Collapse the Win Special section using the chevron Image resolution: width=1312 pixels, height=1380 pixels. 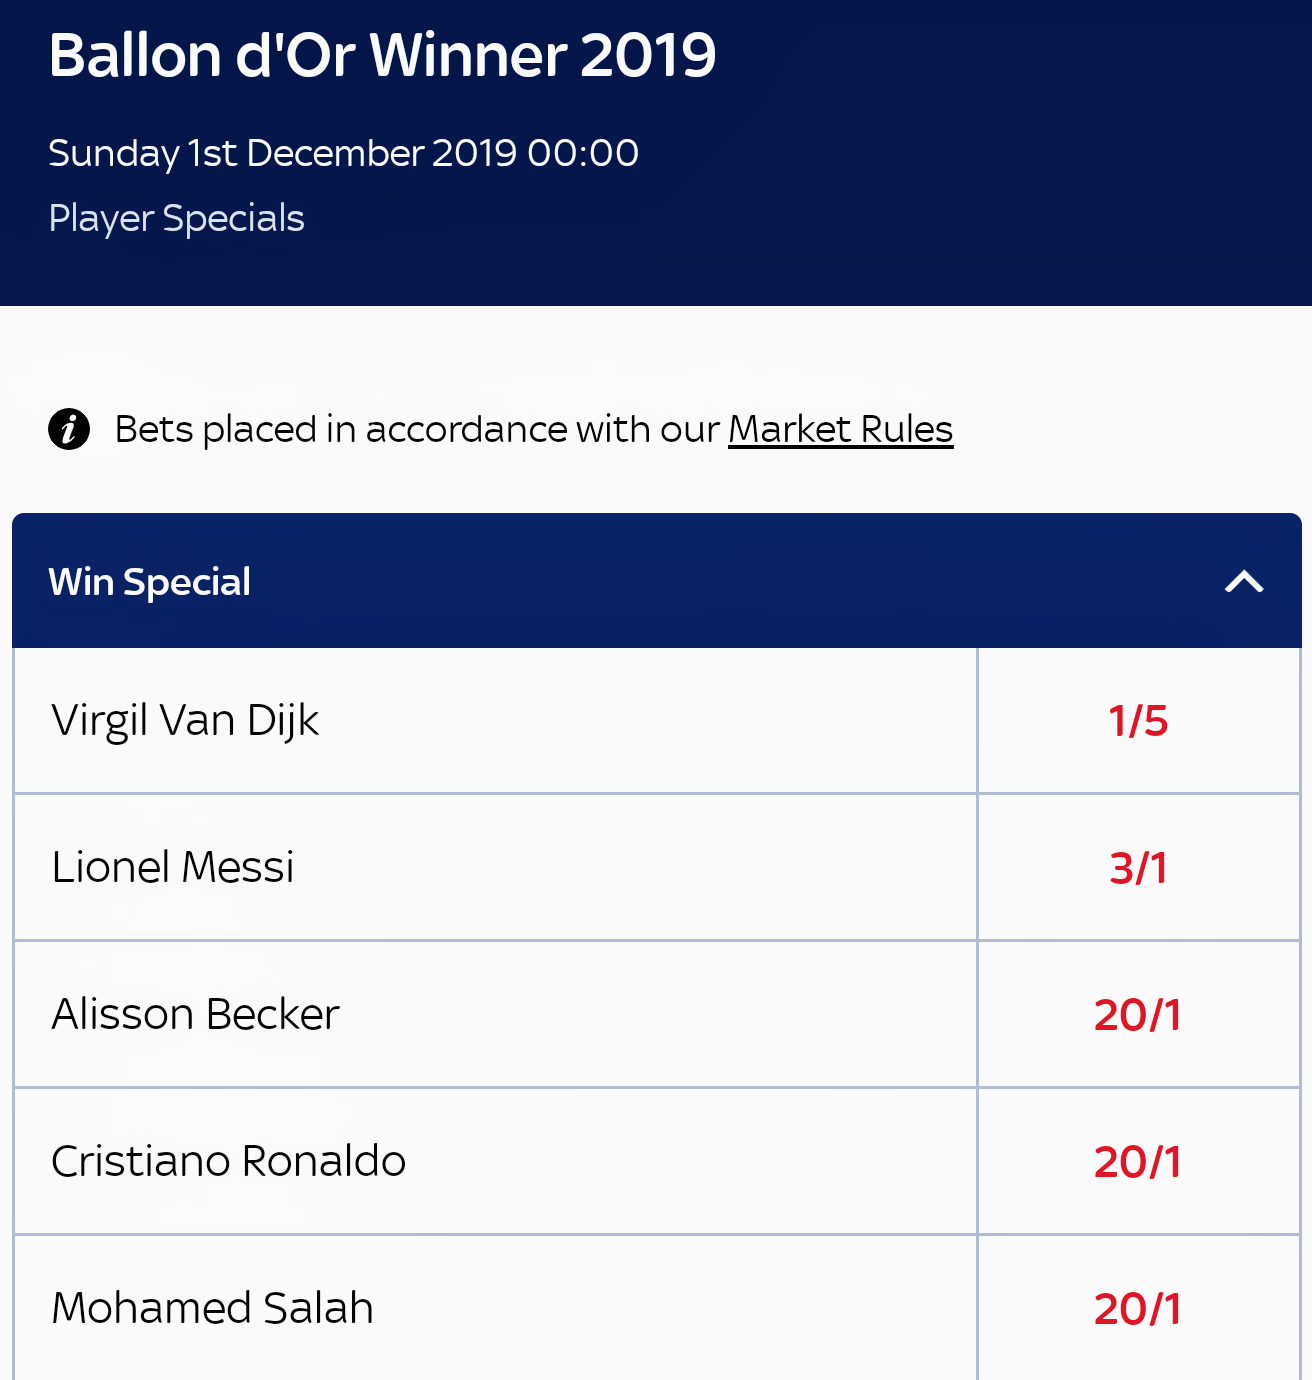(x=1244, y=582)
